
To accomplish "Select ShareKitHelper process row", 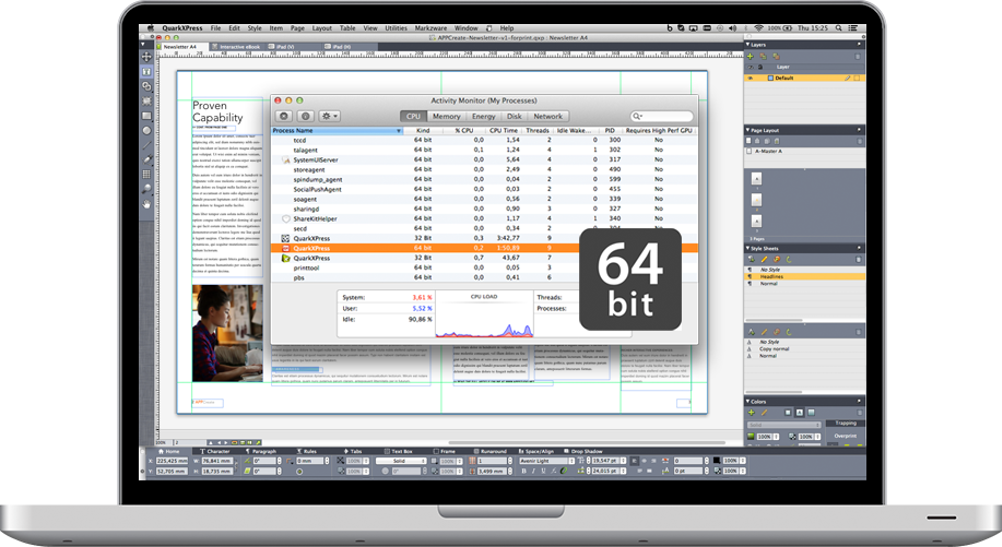I will point(484,219).
